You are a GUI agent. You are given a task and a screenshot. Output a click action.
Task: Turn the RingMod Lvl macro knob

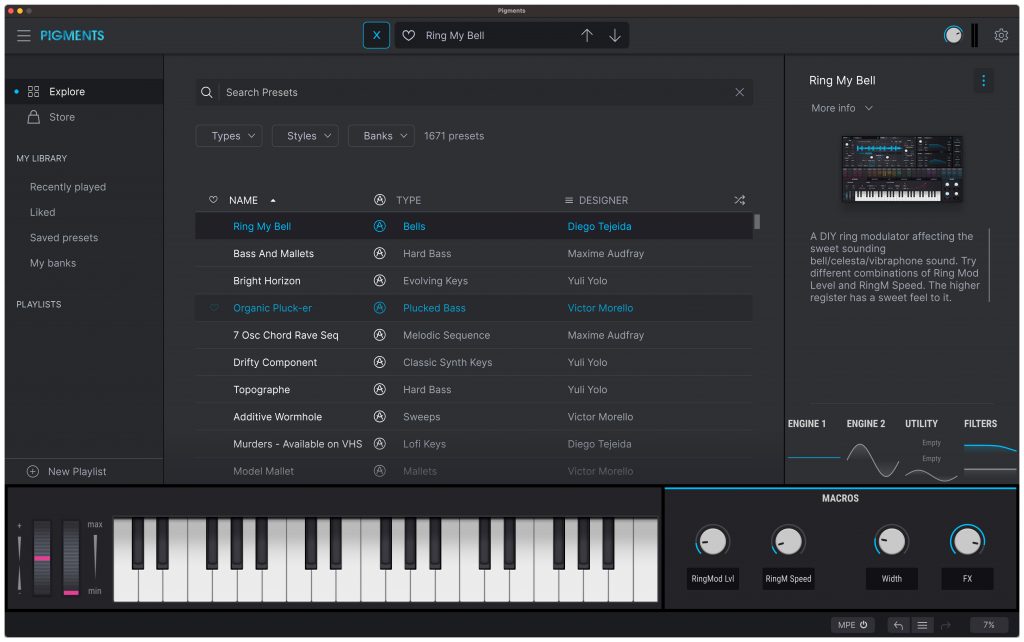tap(711, 540)
